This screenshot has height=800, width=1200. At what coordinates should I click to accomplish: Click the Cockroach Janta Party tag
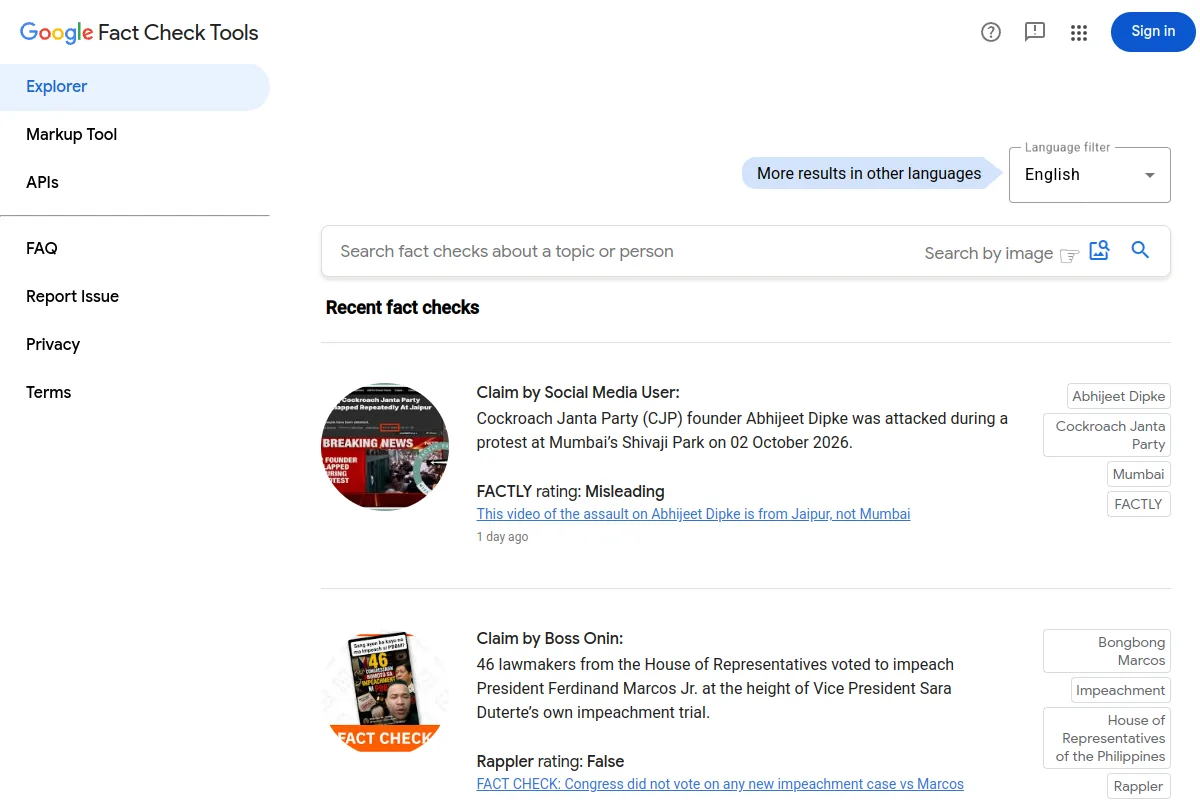[1107, 435]
